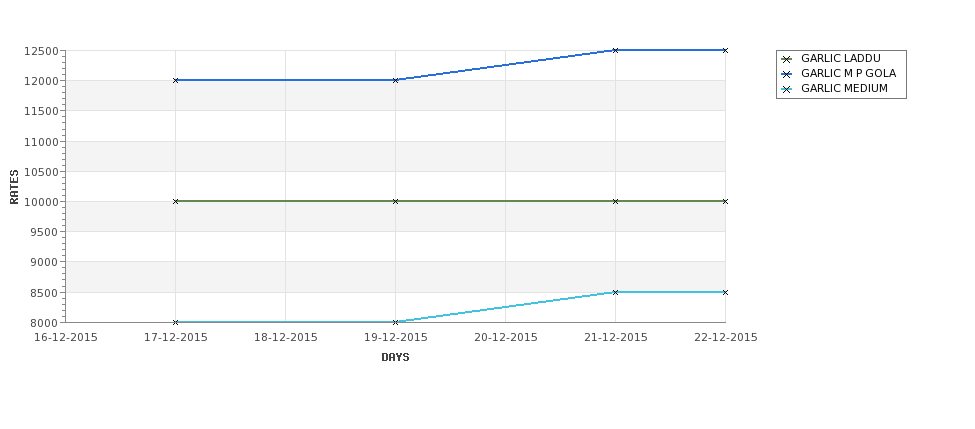Click the Garlic Medium legend marker icon
Image resolution: width=975 pixels, height=429 pixels.
coord(787,89)
